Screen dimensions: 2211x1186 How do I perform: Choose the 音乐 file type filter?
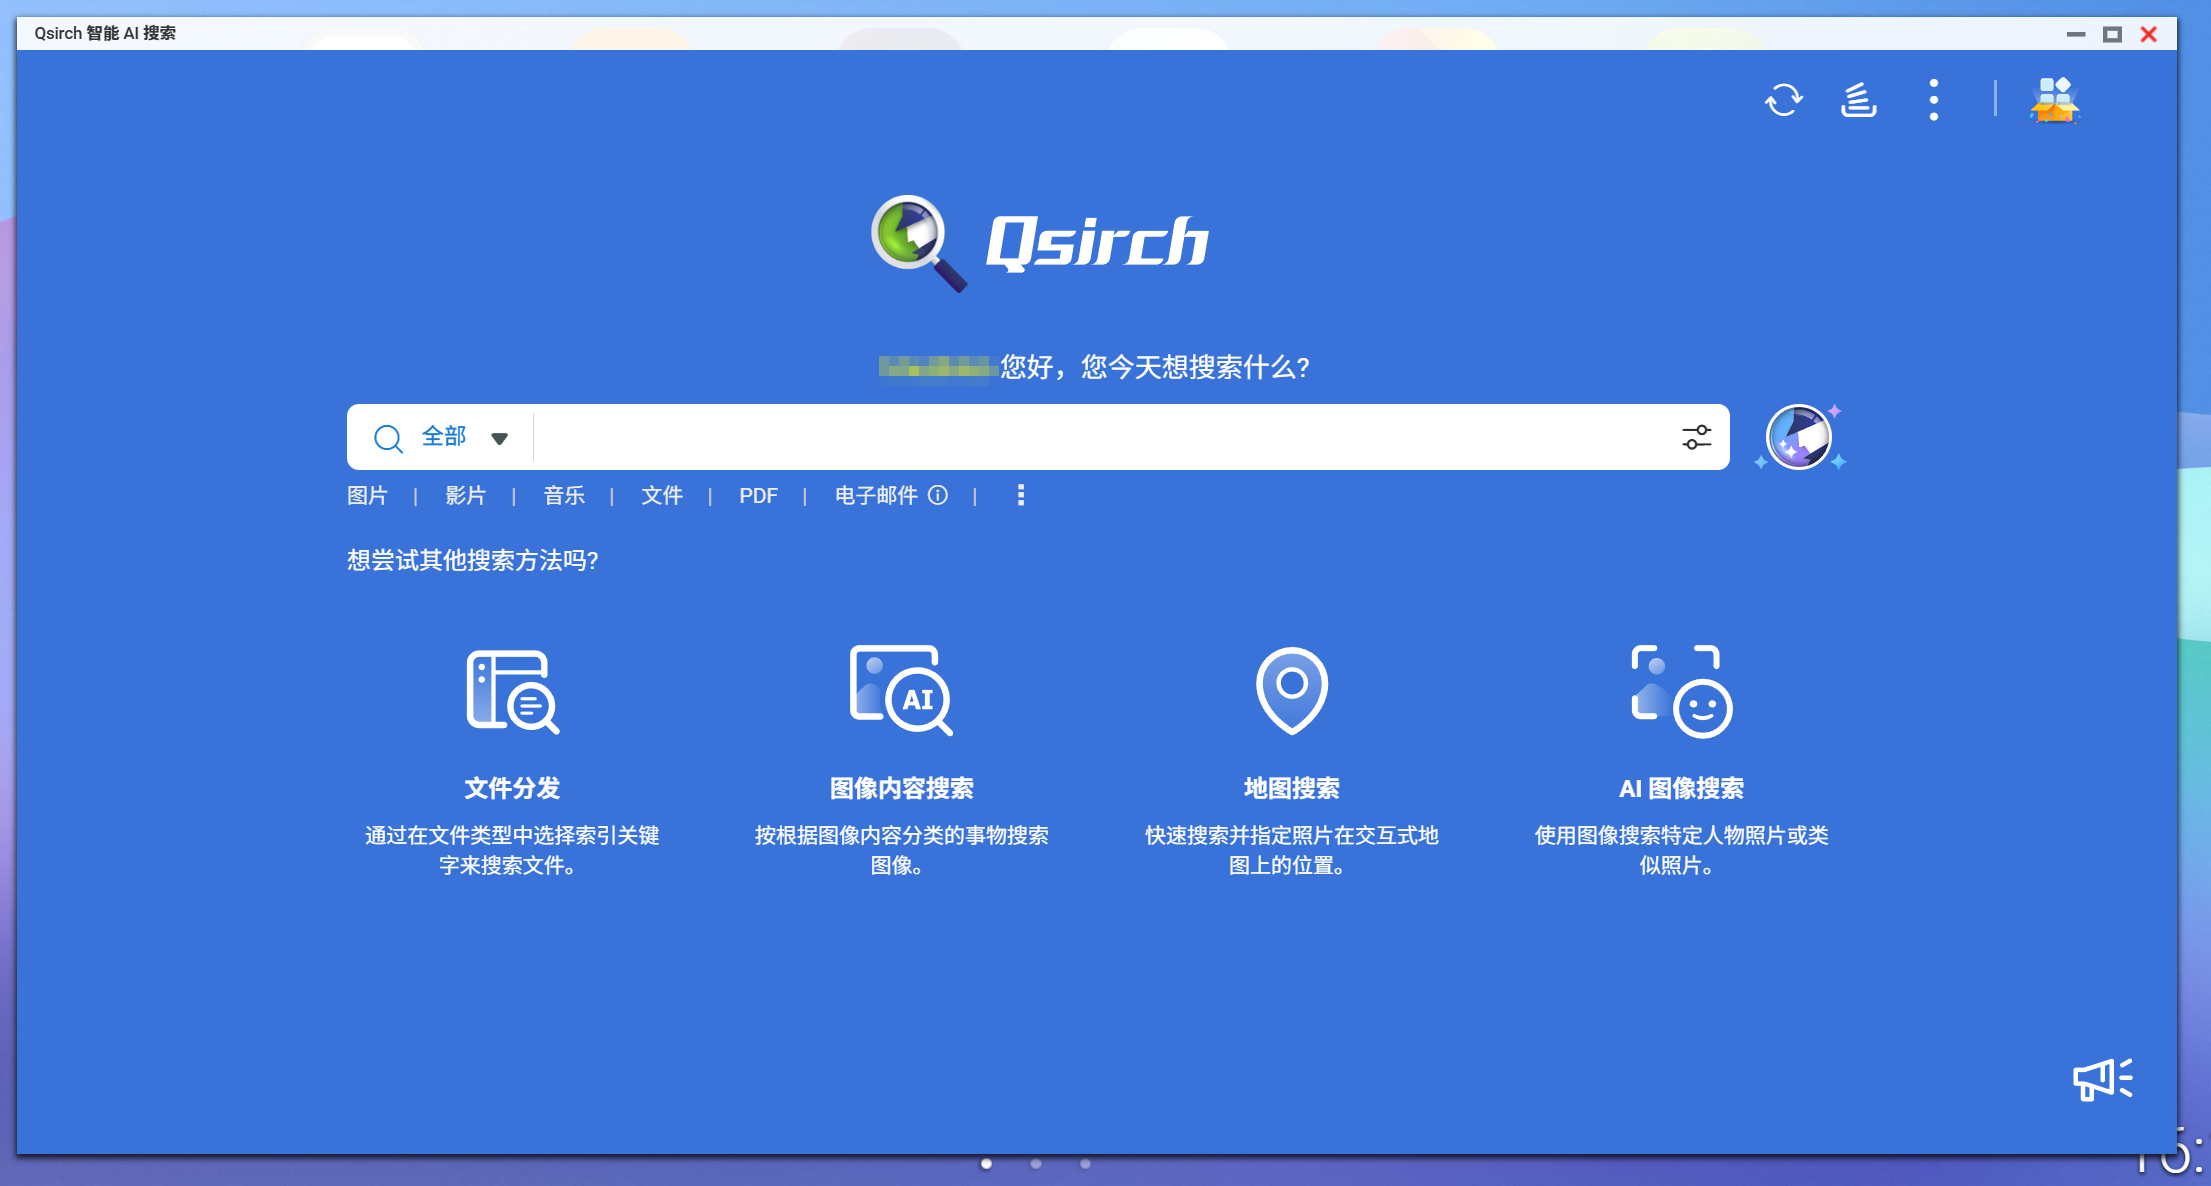(564, 495)
